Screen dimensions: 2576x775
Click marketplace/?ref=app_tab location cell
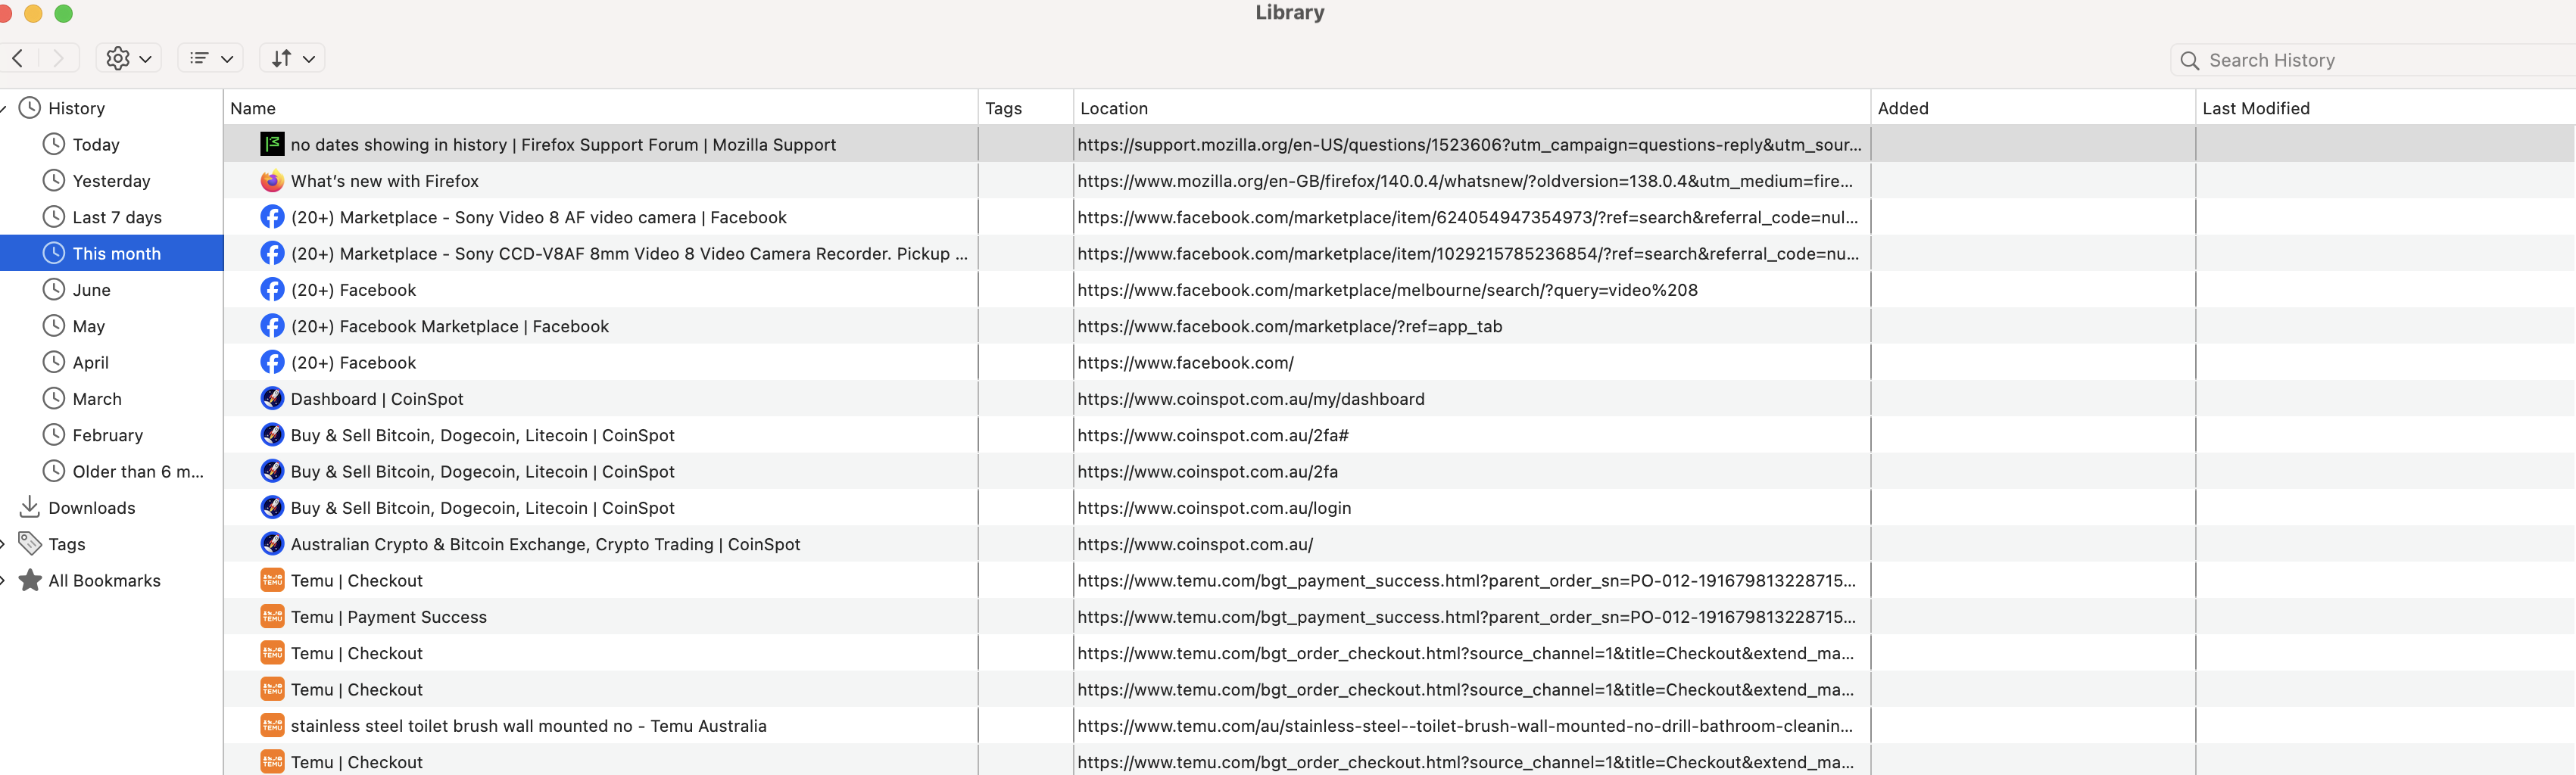pos(1471,326)
